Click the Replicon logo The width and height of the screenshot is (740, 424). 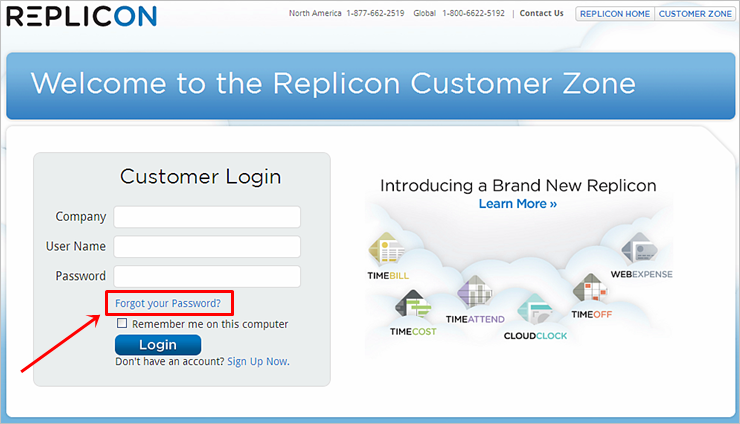[81, 17]
